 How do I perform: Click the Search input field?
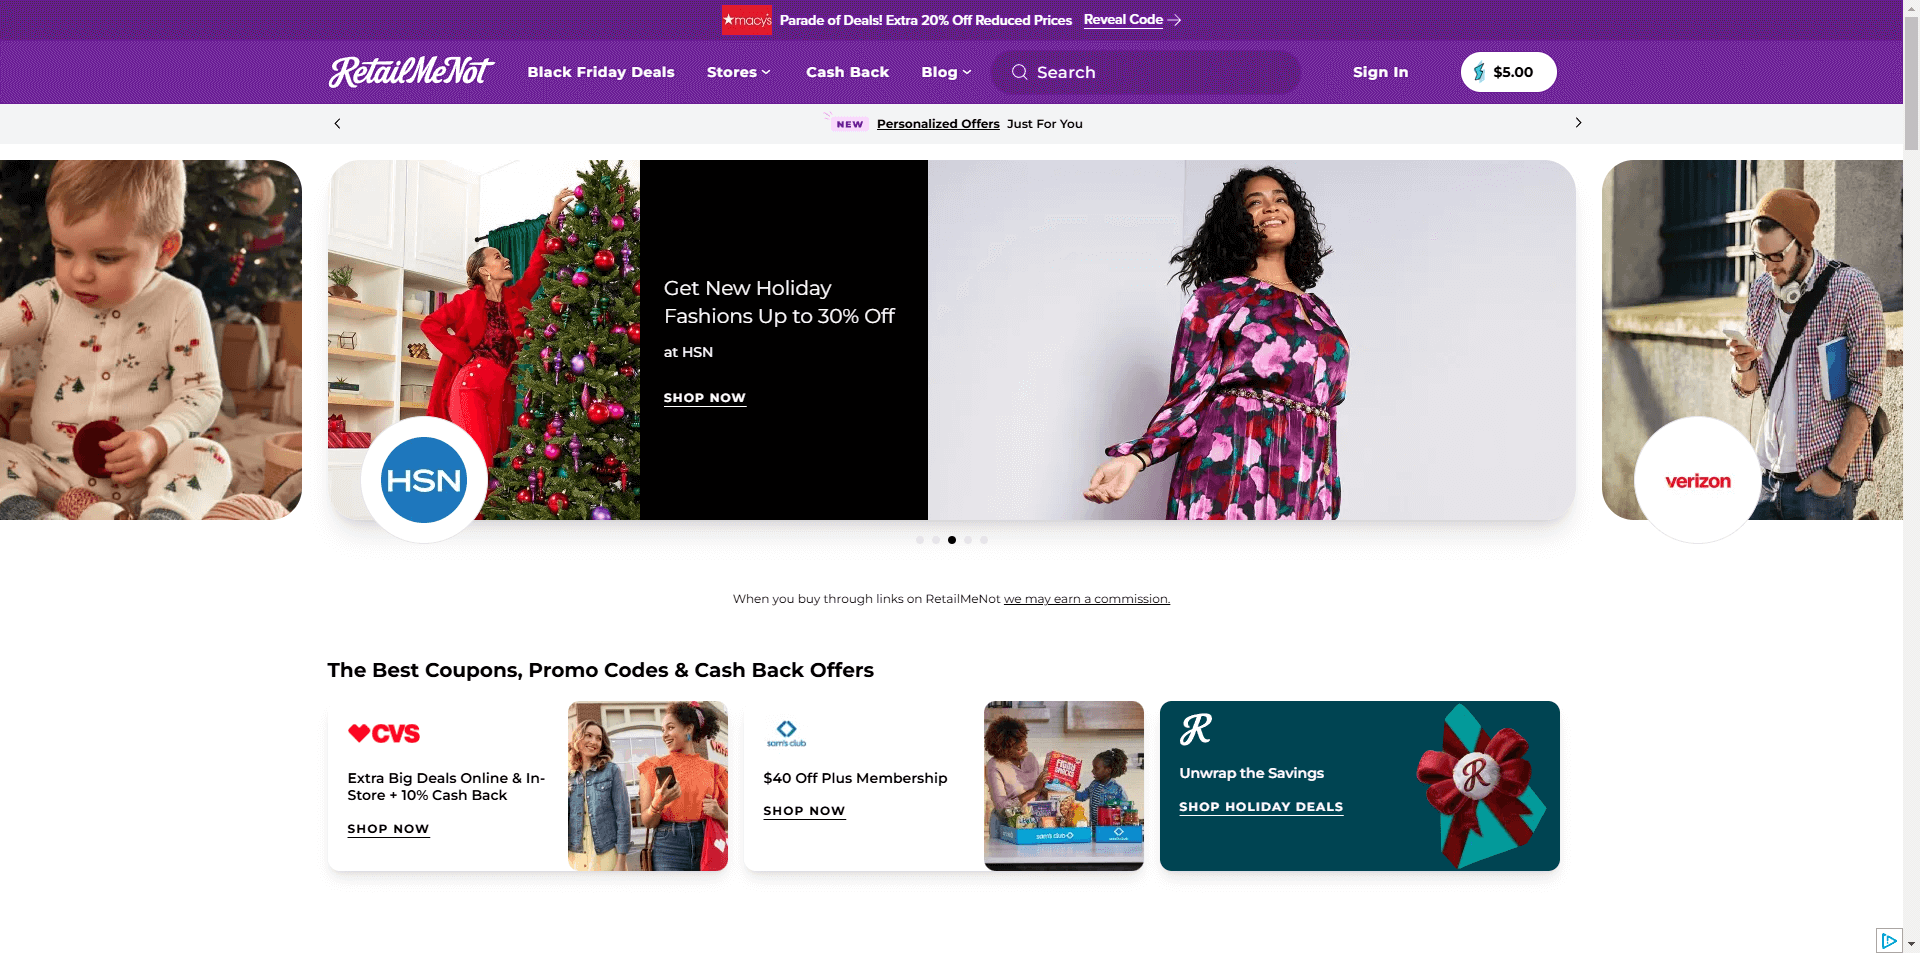tap(1145, 72)
